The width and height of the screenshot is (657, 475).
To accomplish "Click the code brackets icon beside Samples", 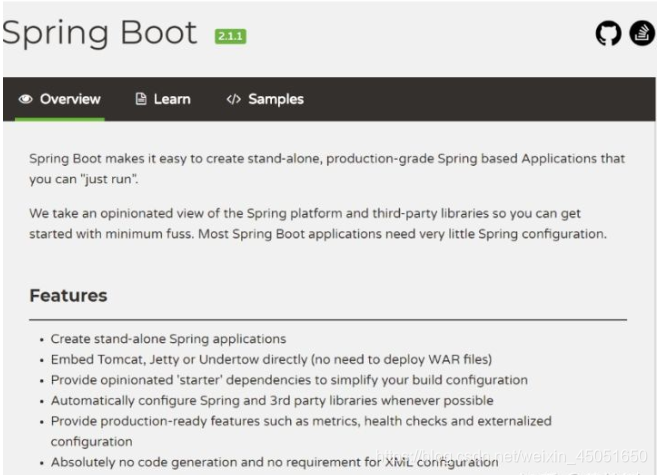I will tap(233, 99).
